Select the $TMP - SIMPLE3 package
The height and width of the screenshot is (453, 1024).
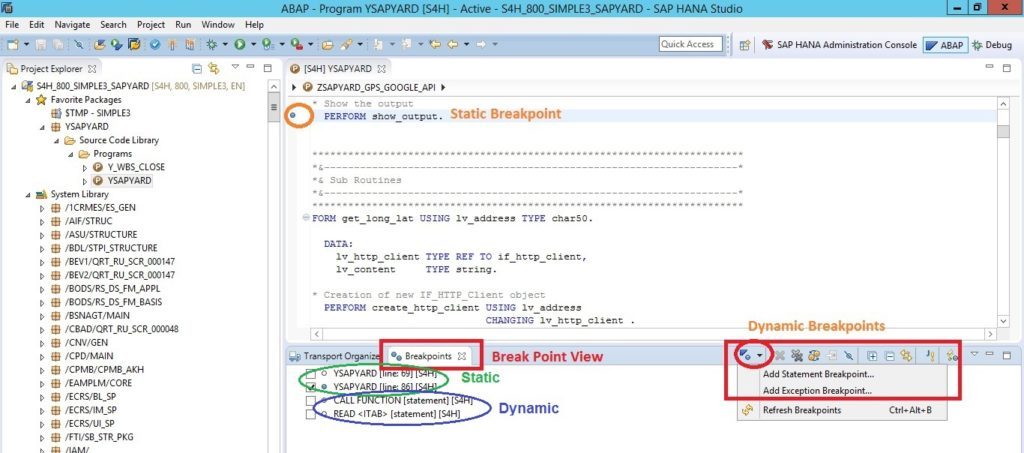91,113
